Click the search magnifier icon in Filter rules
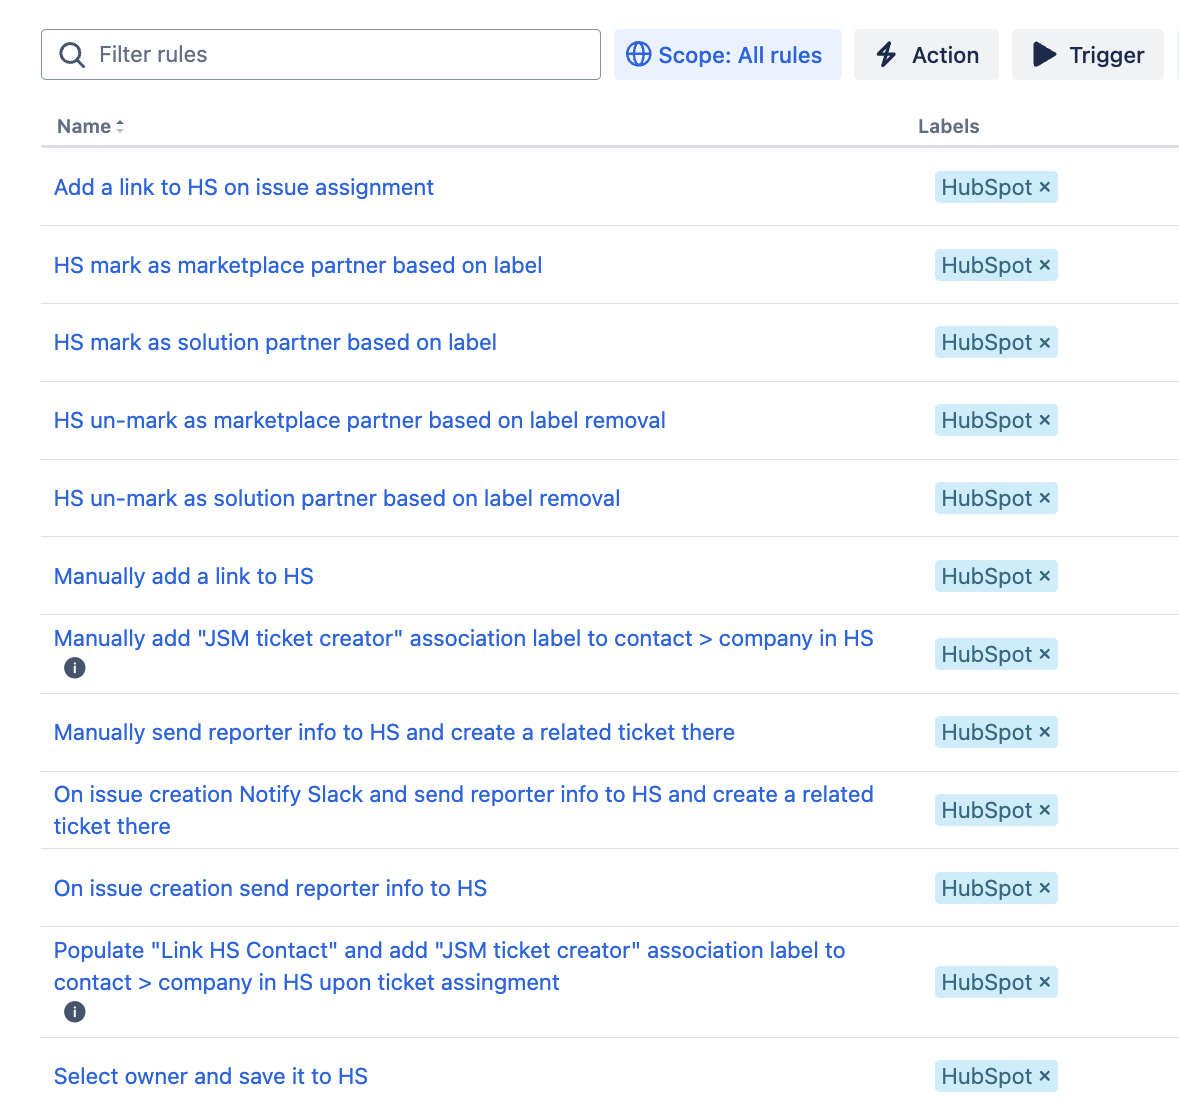This screenshot has height=1115, width=1179. [72, 55]
